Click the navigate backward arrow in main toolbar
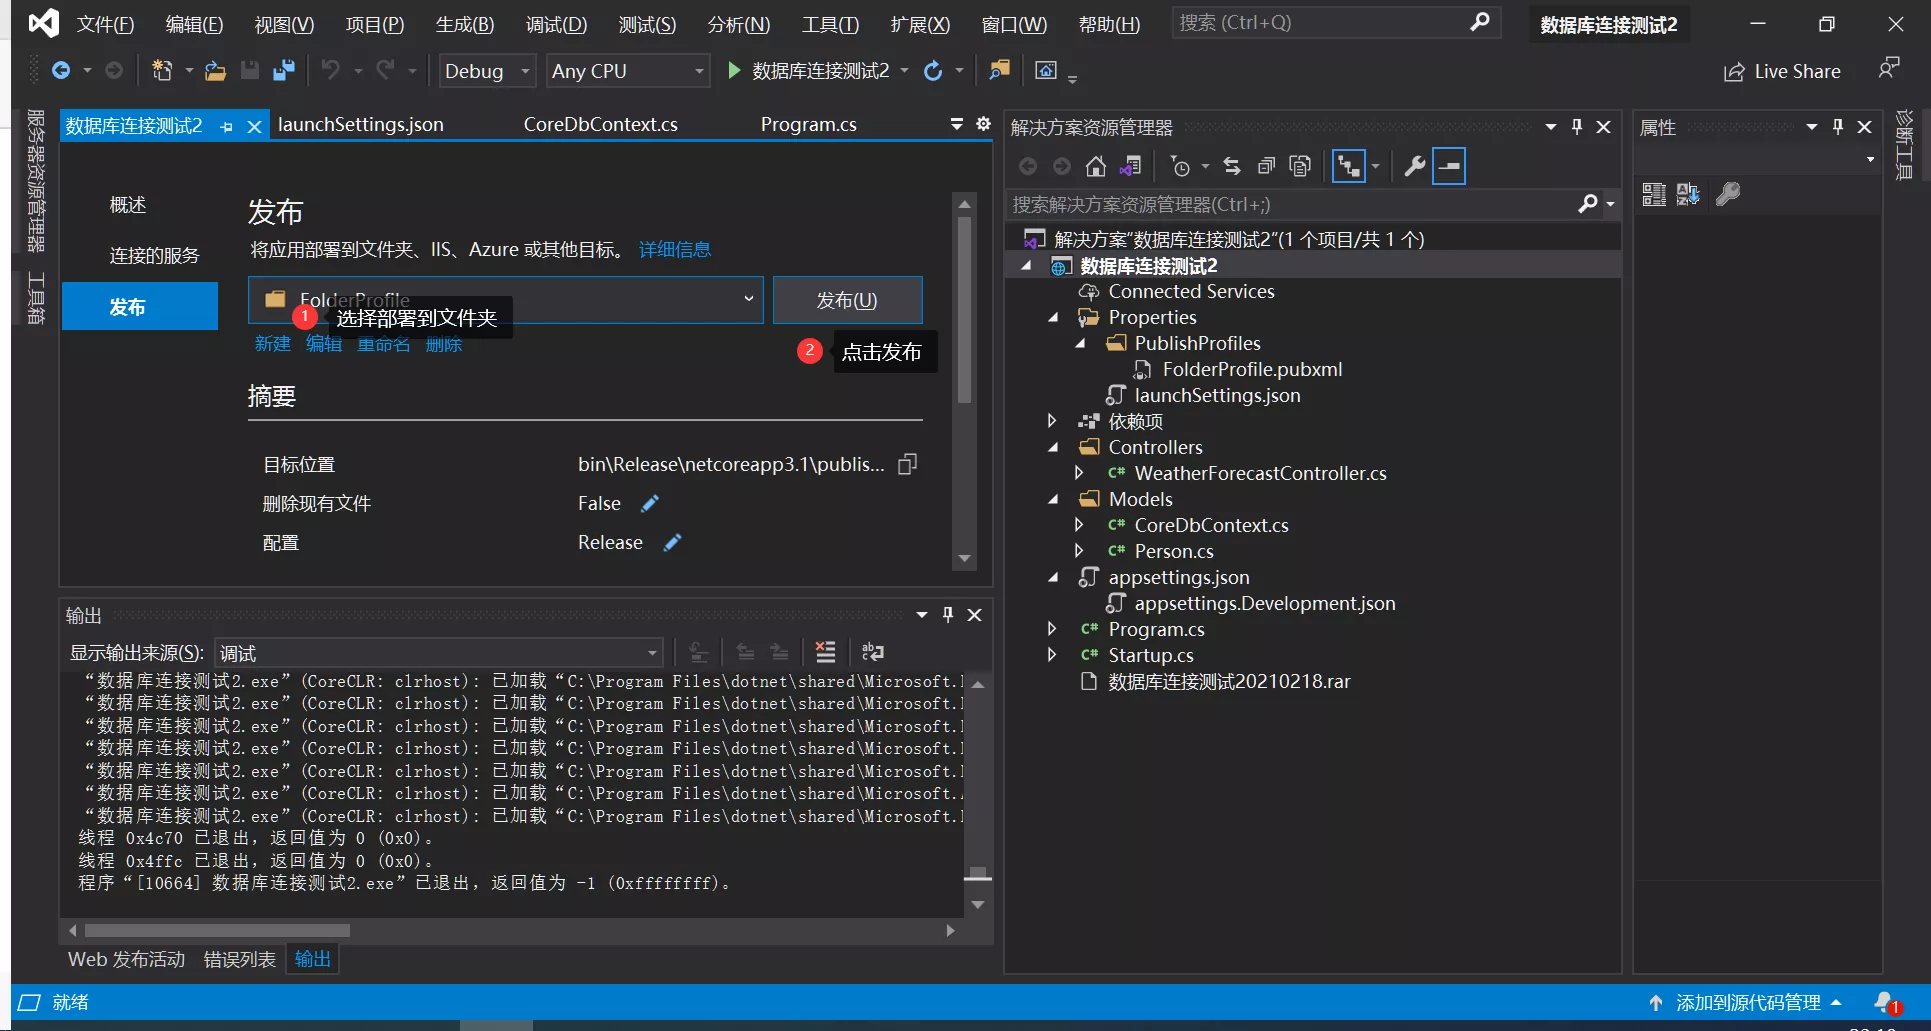 [x=61, y=71]
